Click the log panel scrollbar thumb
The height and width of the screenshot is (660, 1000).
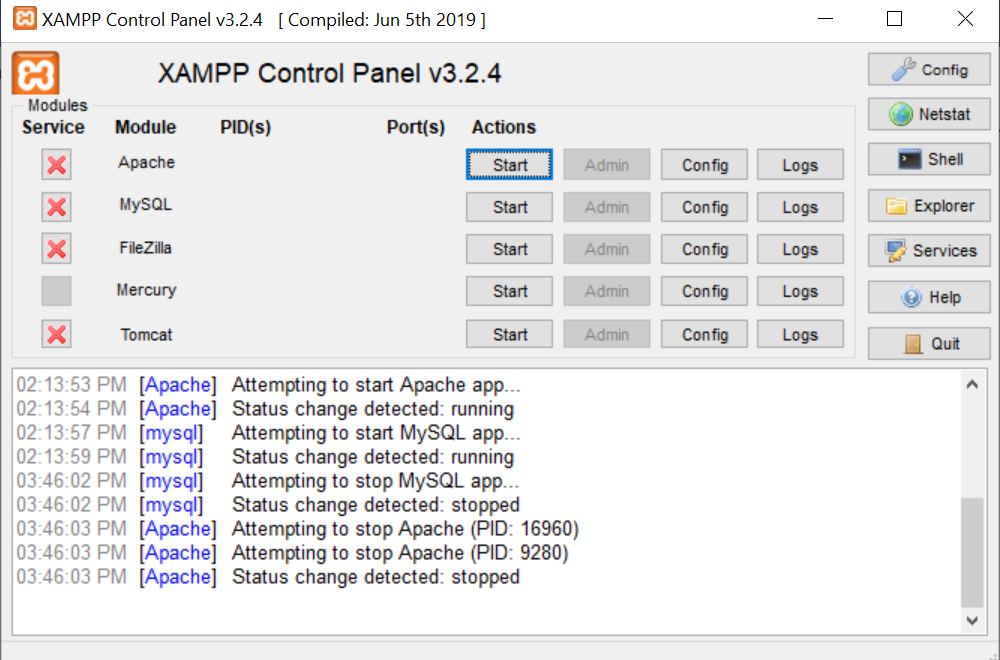972,552
